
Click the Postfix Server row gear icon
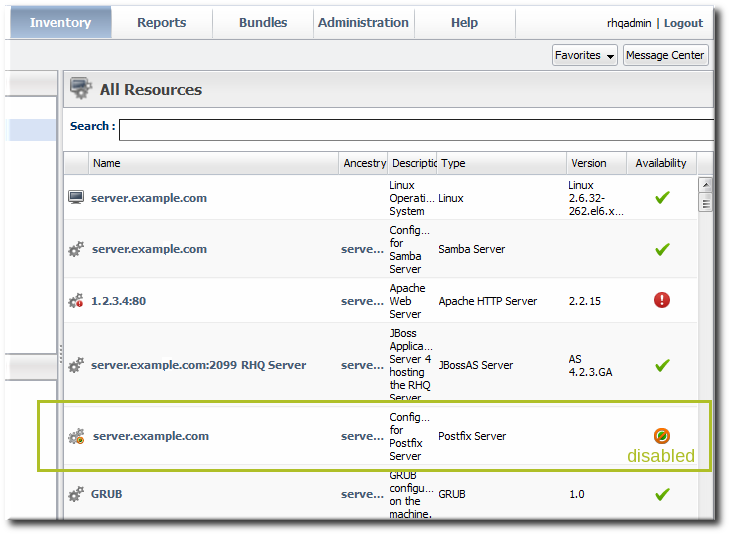pos(75,436)
